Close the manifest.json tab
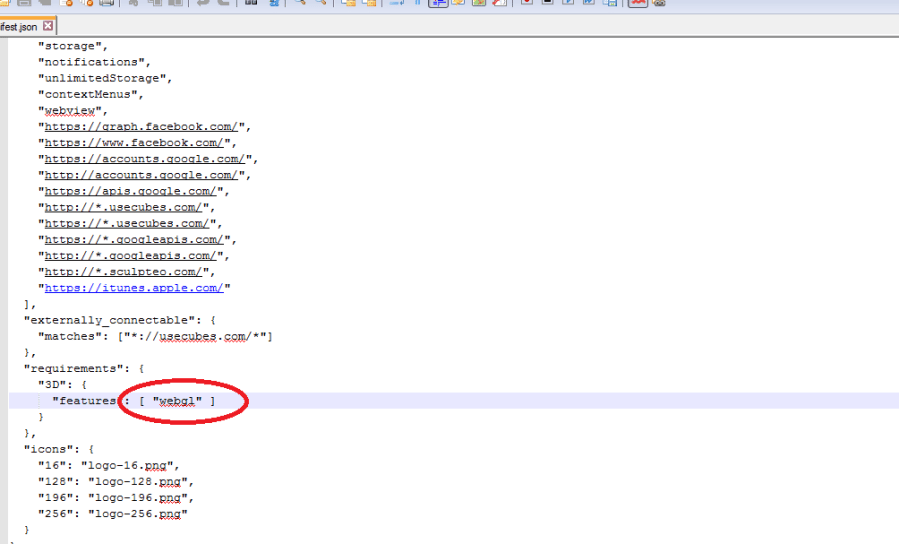The image size is (899, 544). (x=48, y=26)
